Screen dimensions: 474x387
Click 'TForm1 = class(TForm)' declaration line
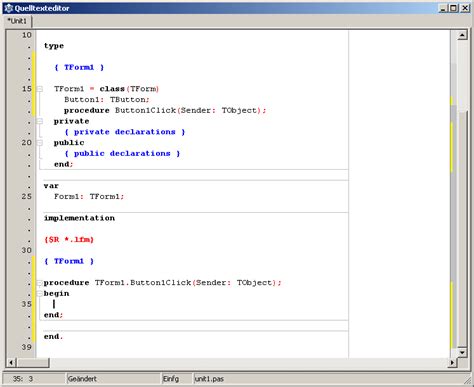[x=106, y=89]
